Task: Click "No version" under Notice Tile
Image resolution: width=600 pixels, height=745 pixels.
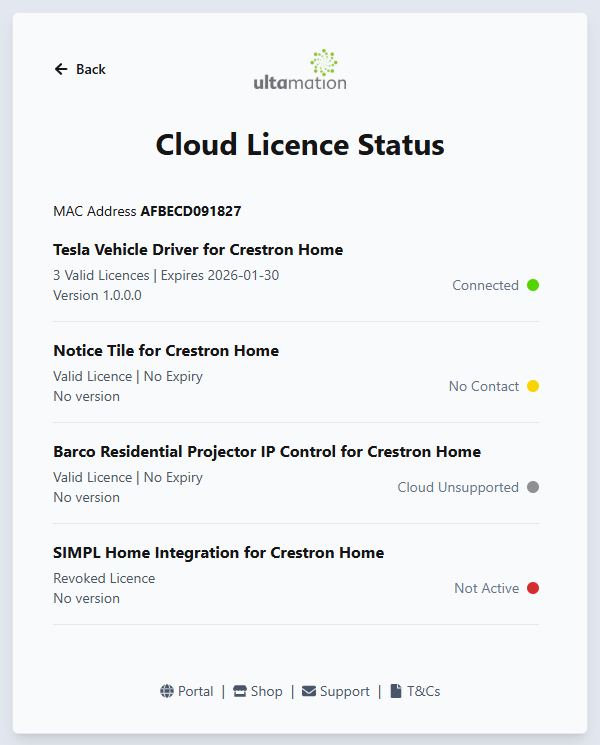Action: point(86,396)
